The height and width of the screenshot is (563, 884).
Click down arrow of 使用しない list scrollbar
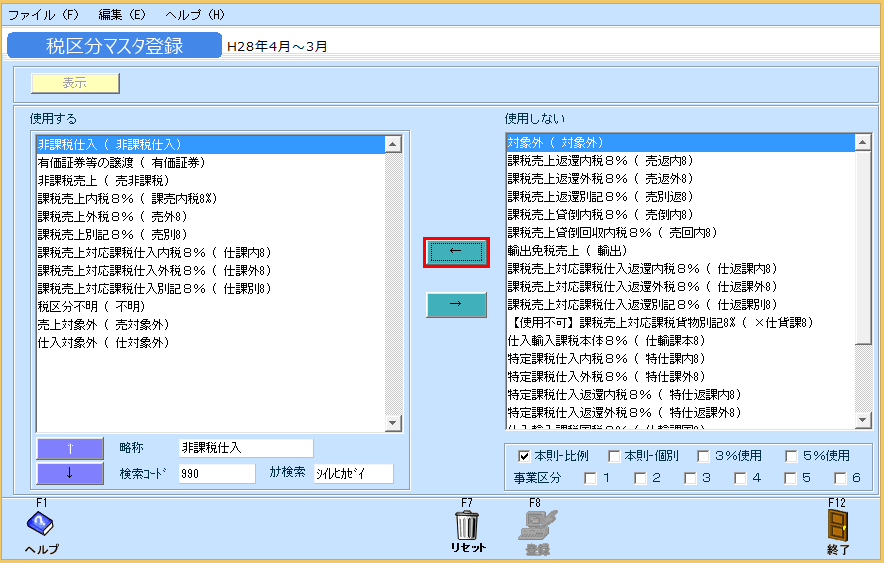(x=863, y=419)
